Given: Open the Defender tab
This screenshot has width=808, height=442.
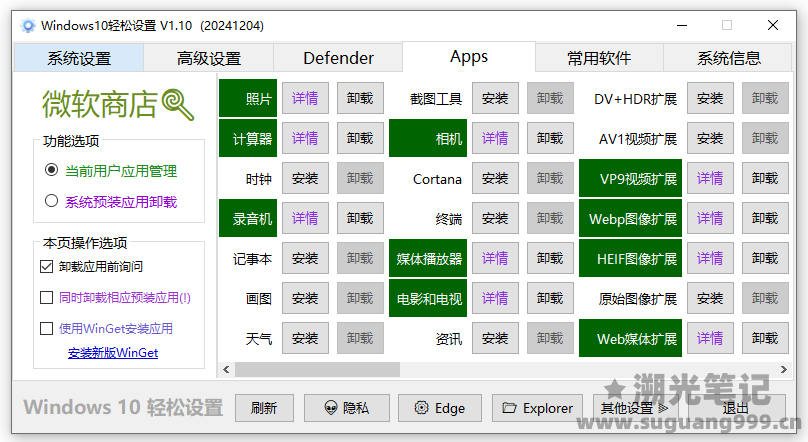Looking at the screenshot, I should (x=338, y=58).
